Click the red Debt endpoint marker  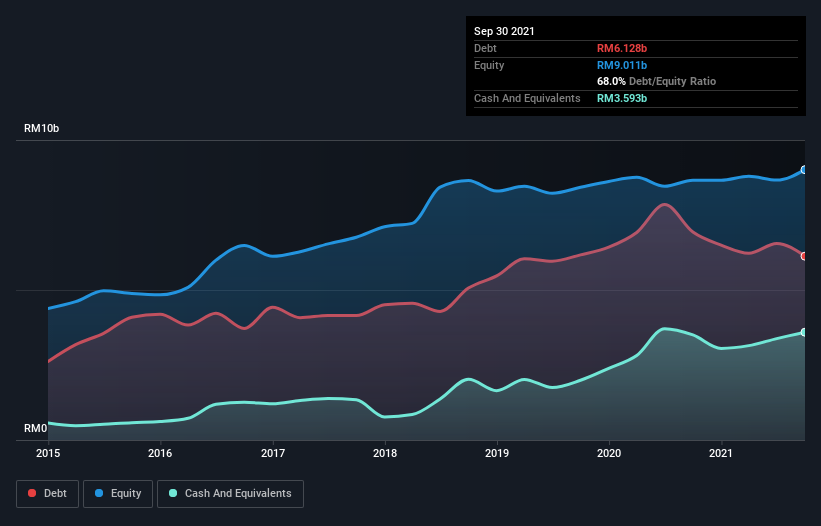804,256
